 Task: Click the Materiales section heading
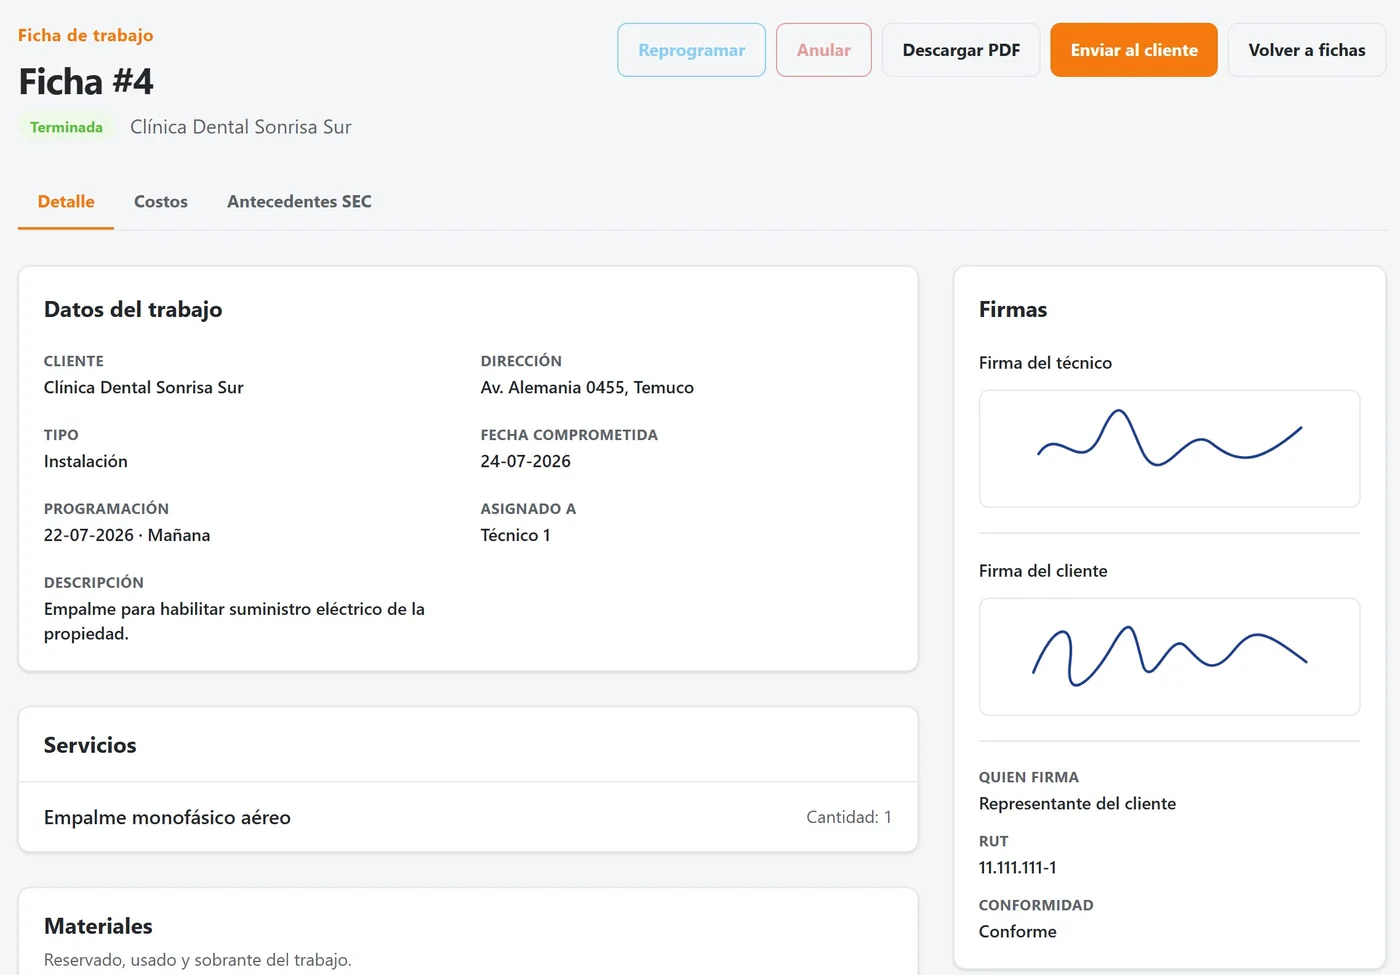(x=98, y=926)
